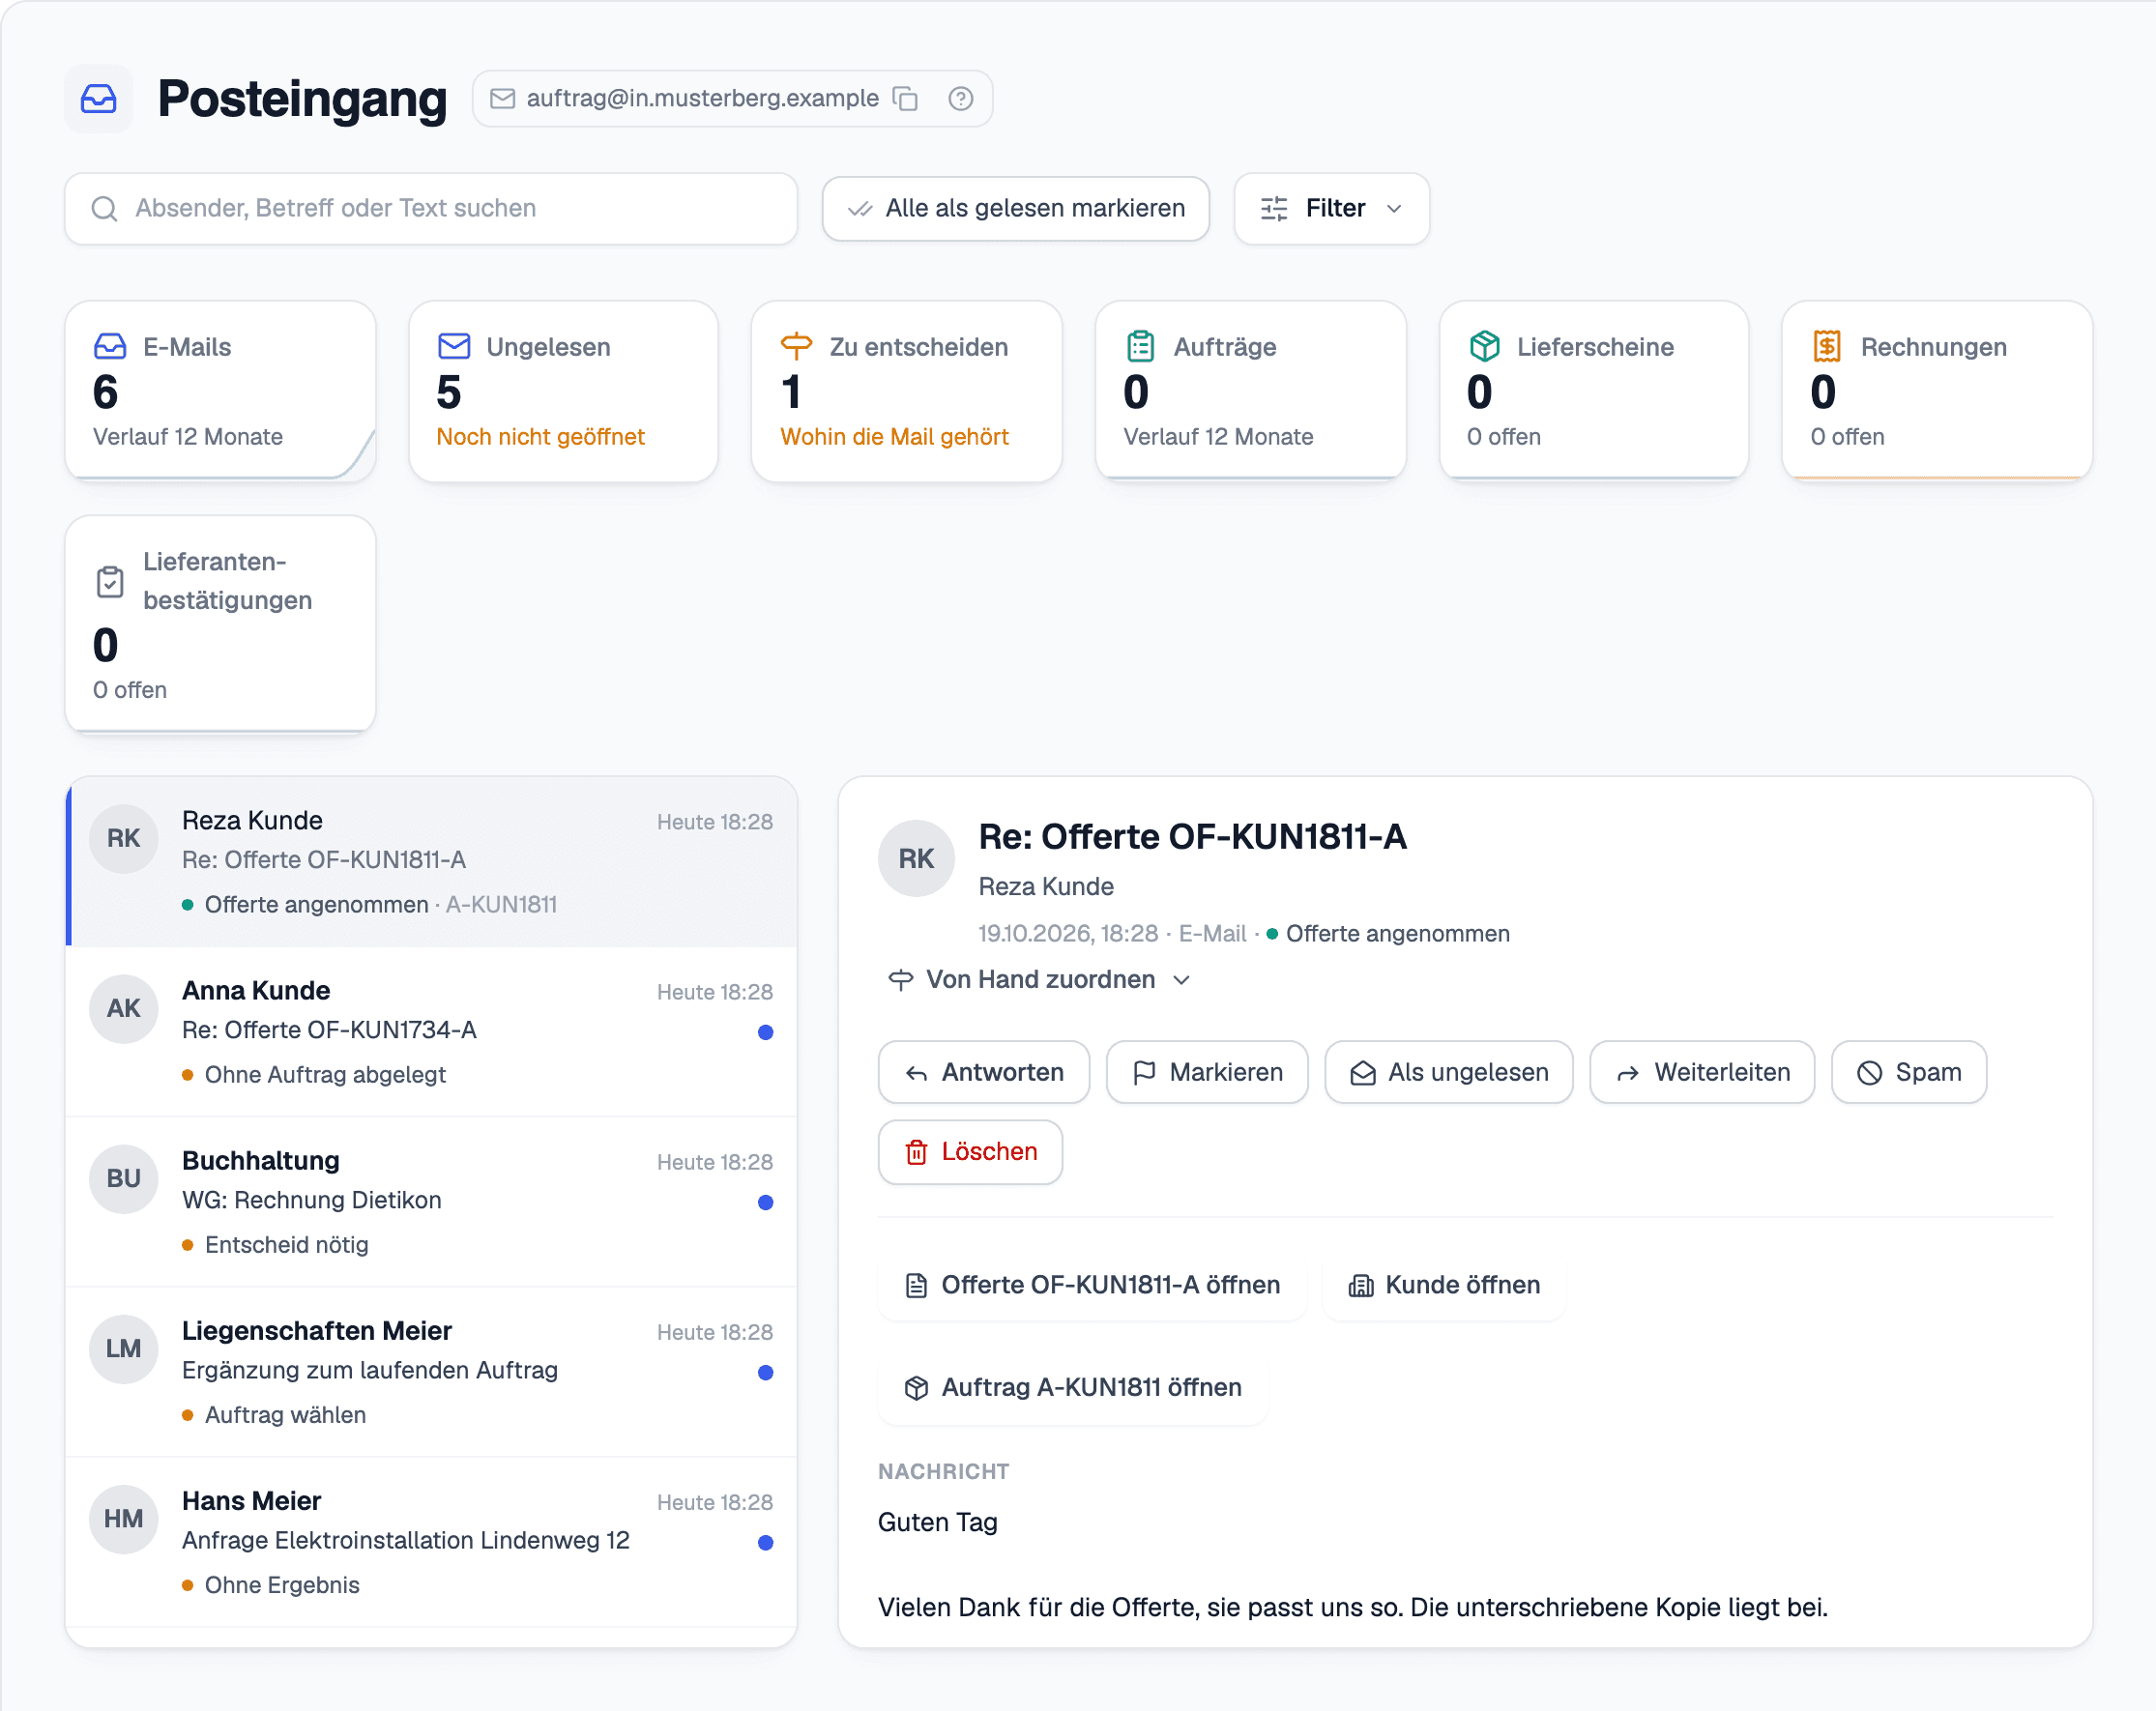The width and height of the screenshot is (2156, 1711).
Task: Click the Zu entscheiden signpost icon
Action: tap(796, 347)
